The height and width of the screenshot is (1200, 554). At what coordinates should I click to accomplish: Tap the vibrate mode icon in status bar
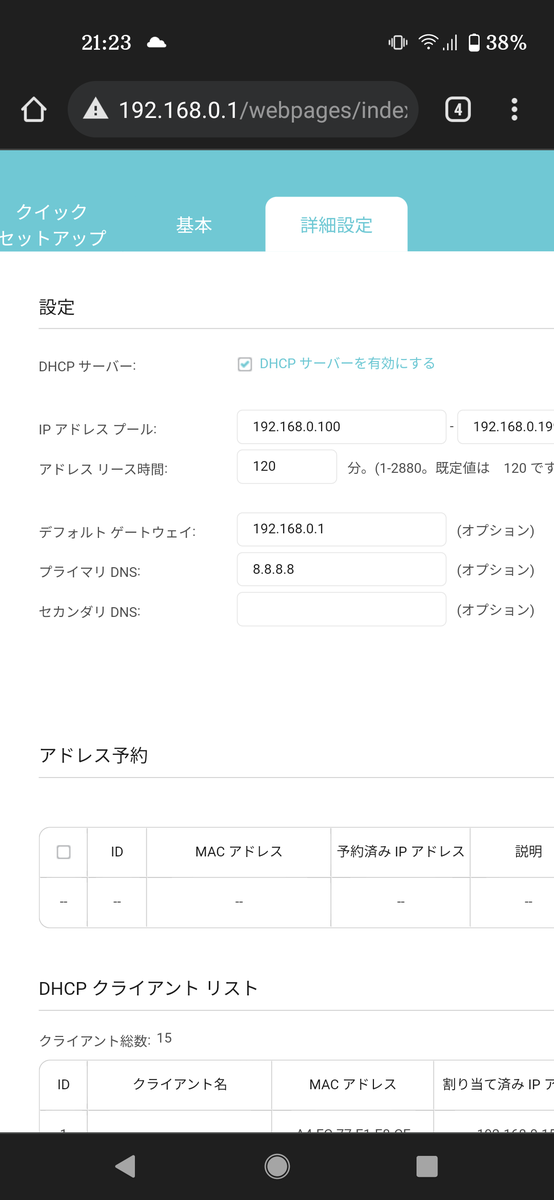pos(398,42)
